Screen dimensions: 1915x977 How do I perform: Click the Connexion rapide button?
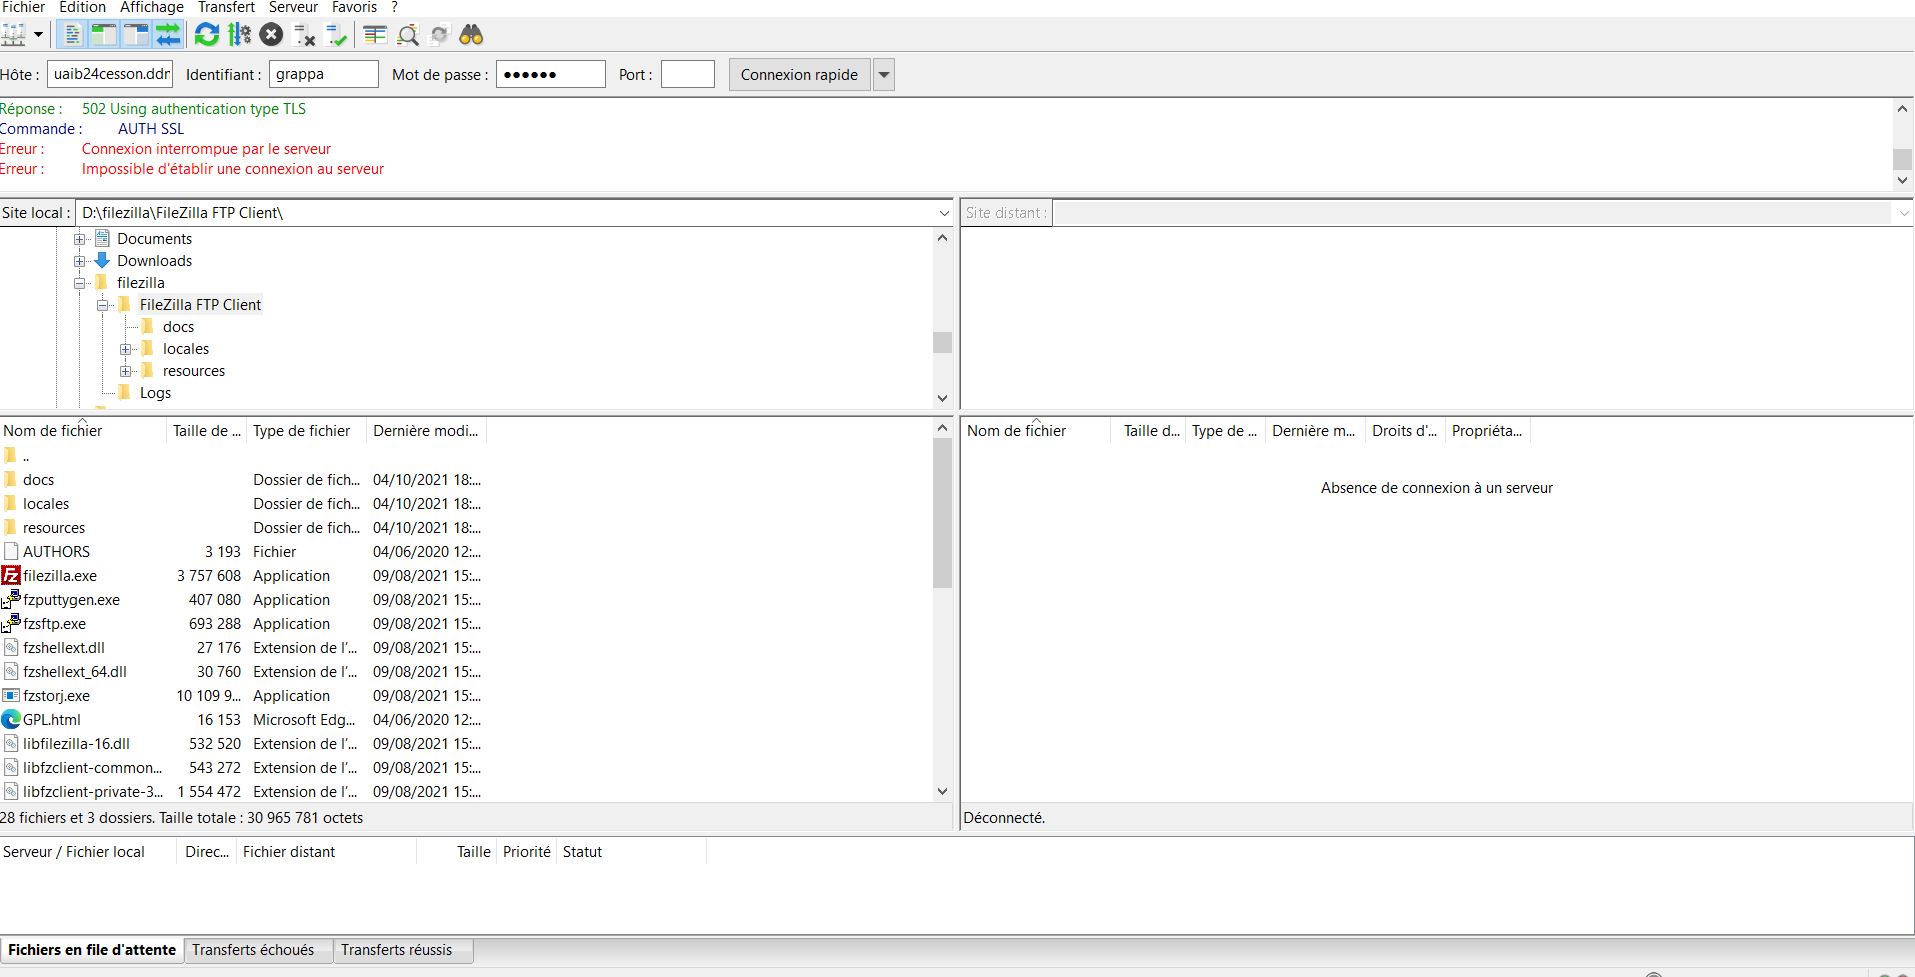tap(799, 75)
